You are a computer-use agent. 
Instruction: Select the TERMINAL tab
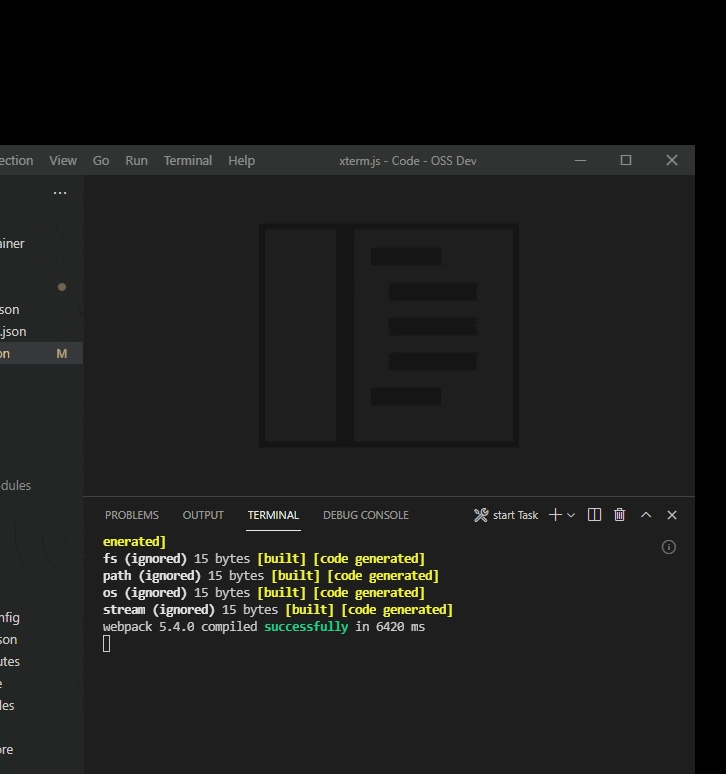click(273, 515)
